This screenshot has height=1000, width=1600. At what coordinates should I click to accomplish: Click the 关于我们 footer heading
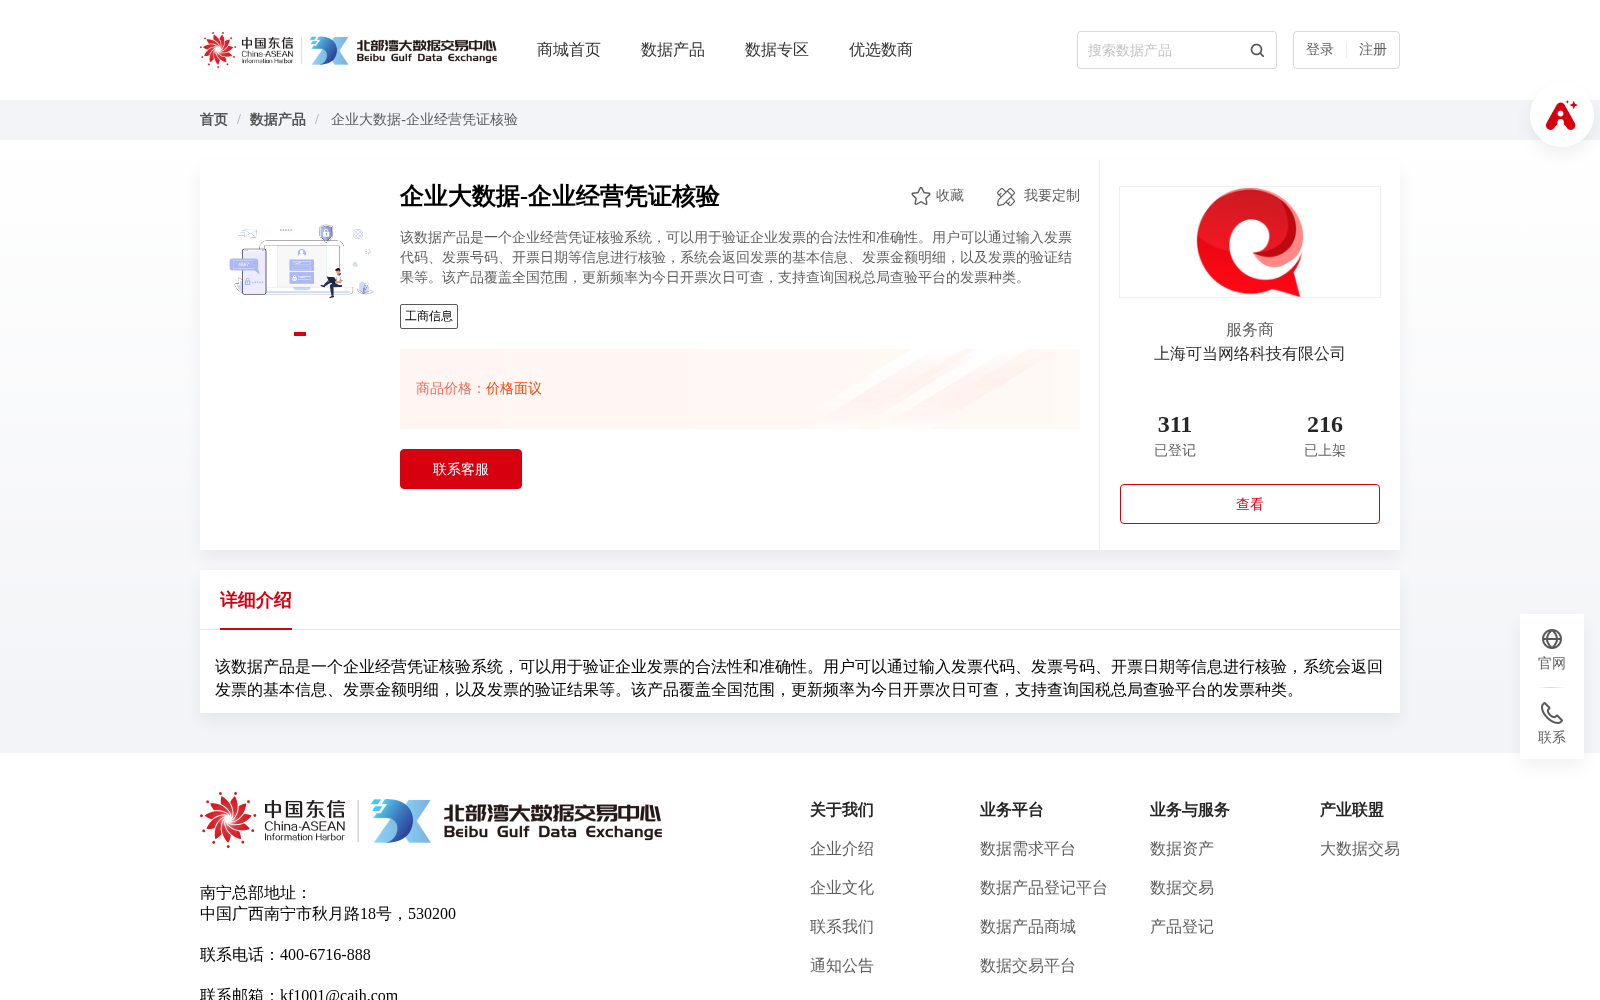click(x=842, y=810)
